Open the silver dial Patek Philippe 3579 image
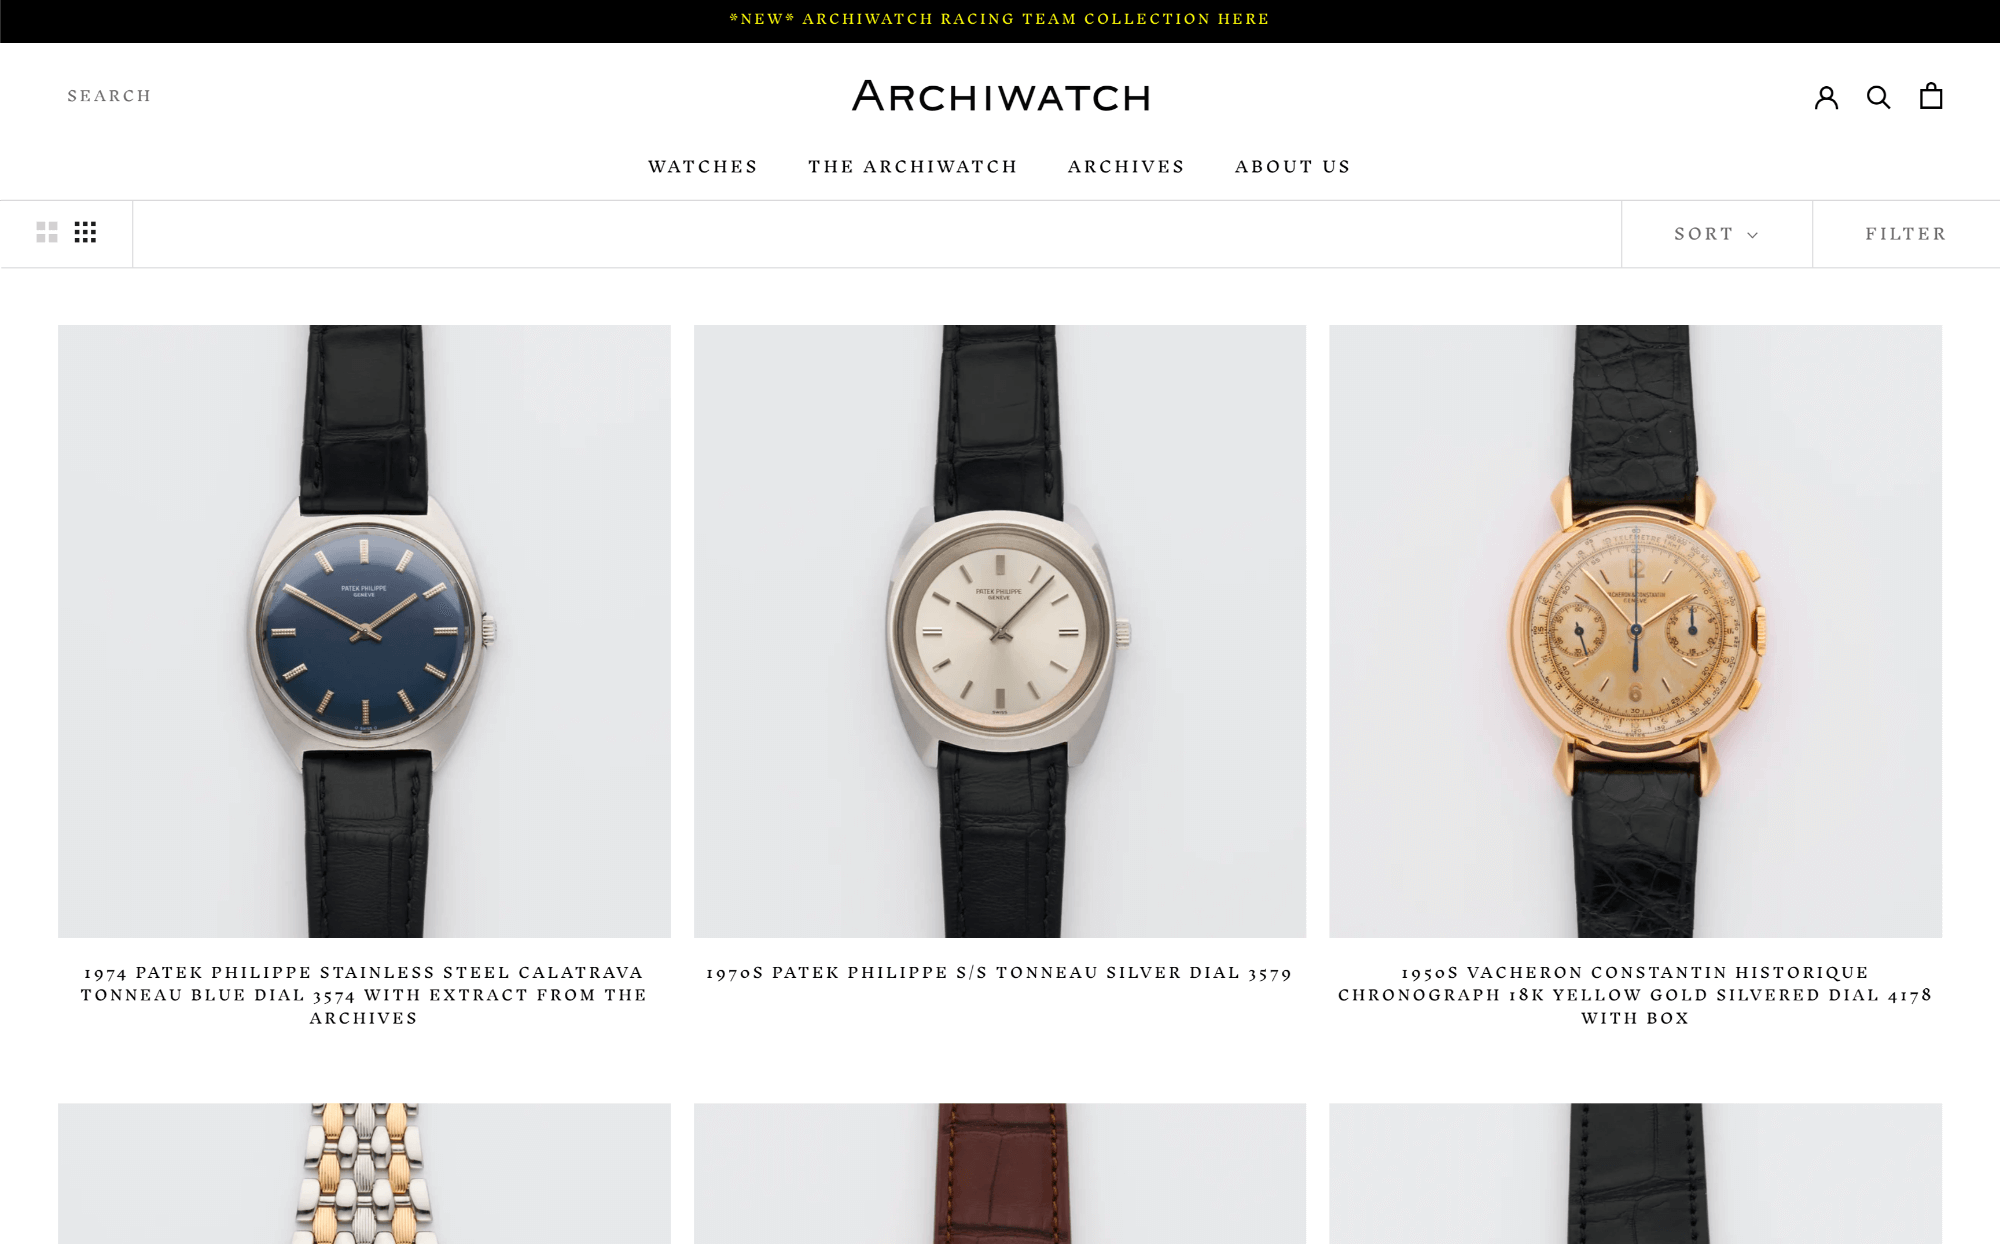 click(x=1000, y=631)
